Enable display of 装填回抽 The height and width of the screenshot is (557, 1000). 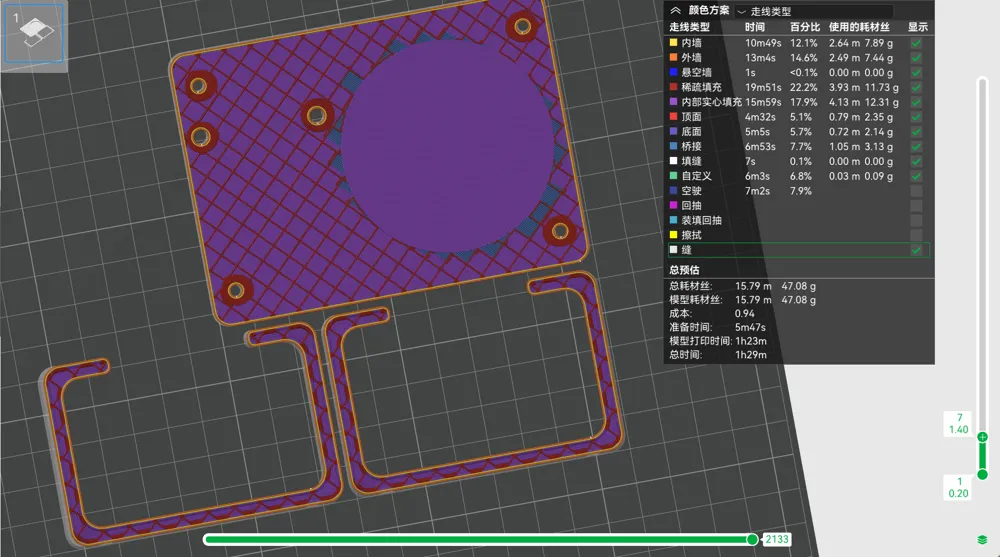916,220
